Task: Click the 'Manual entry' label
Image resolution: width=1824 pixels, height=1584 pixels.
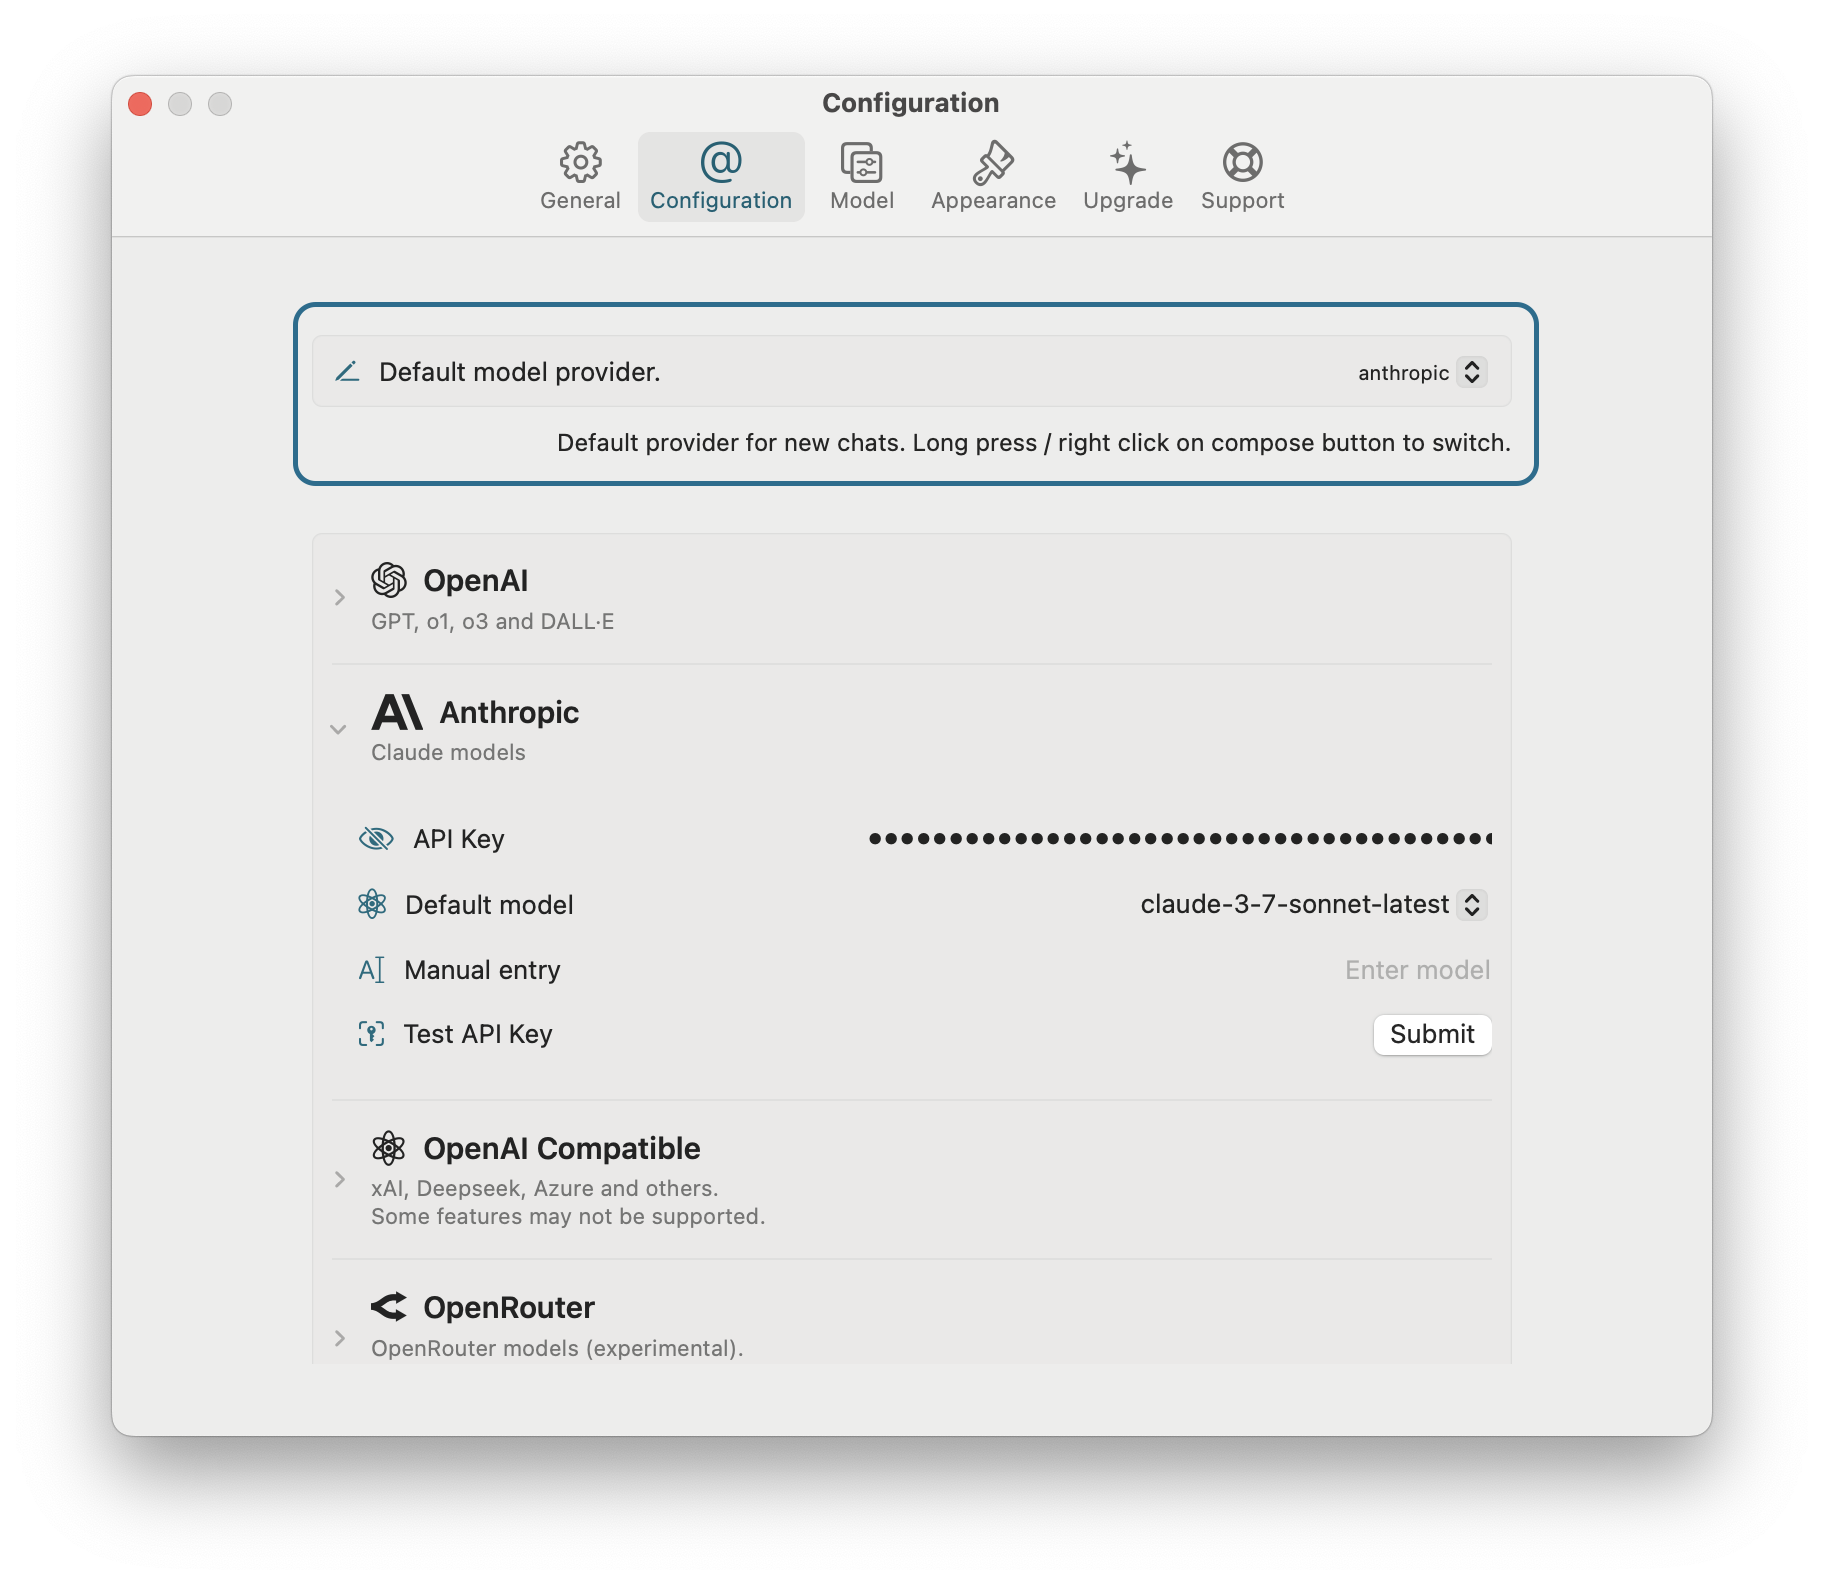Action: tap(482, 970)
